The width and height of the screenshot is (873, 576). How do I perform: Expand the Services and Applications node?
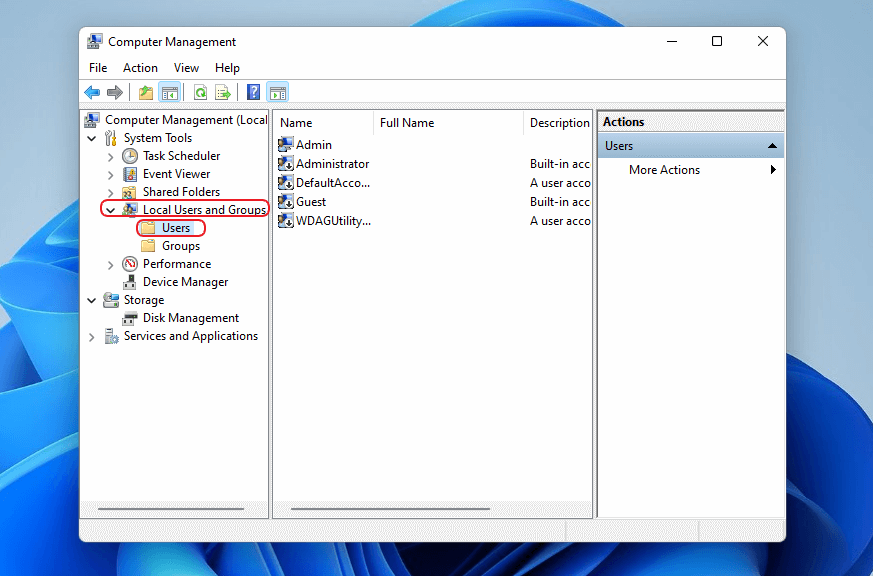point(92,337)
